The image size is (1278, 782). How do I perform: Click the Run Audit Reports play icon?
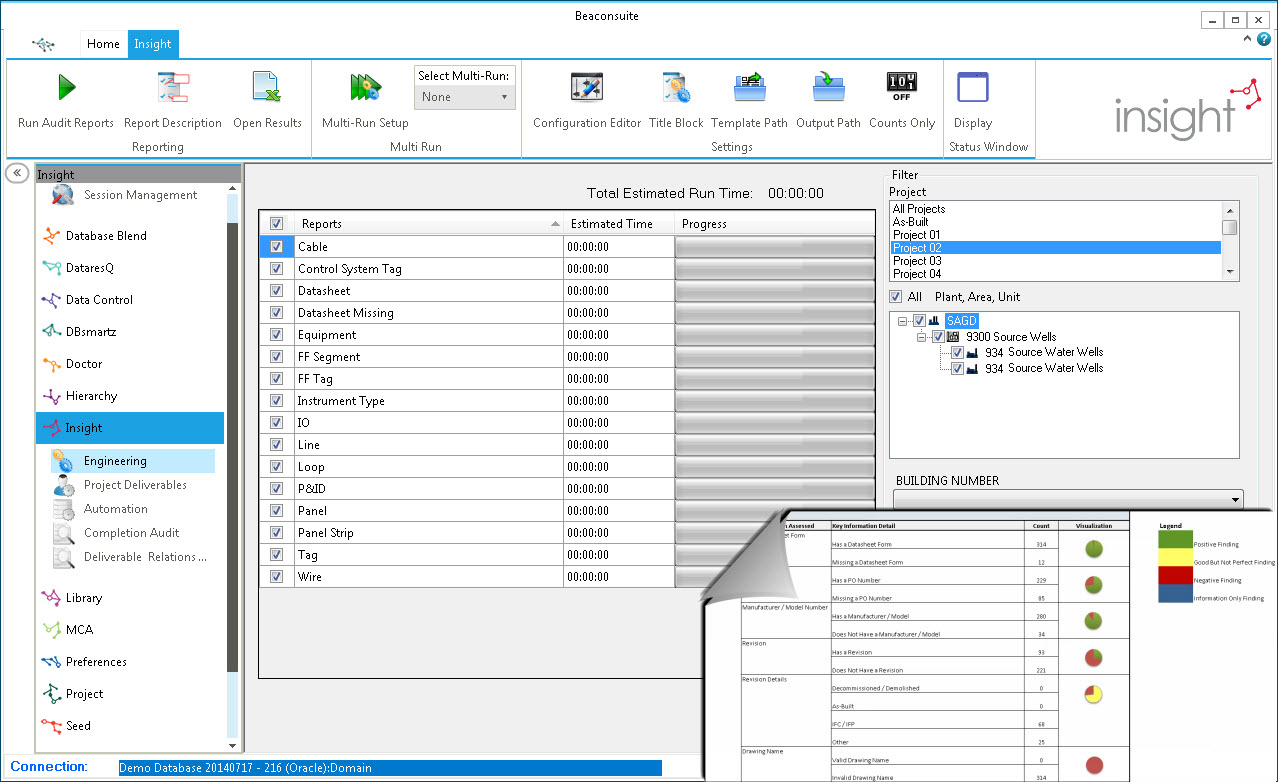pyautogui.click(x=66, y=87)
